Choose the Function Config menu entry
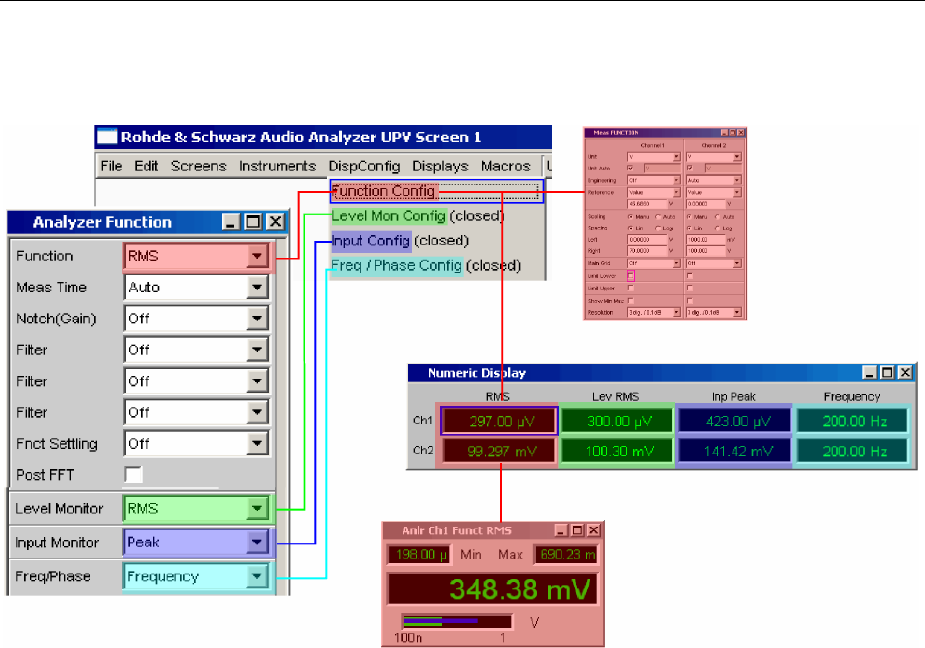 tap(437, 191)
